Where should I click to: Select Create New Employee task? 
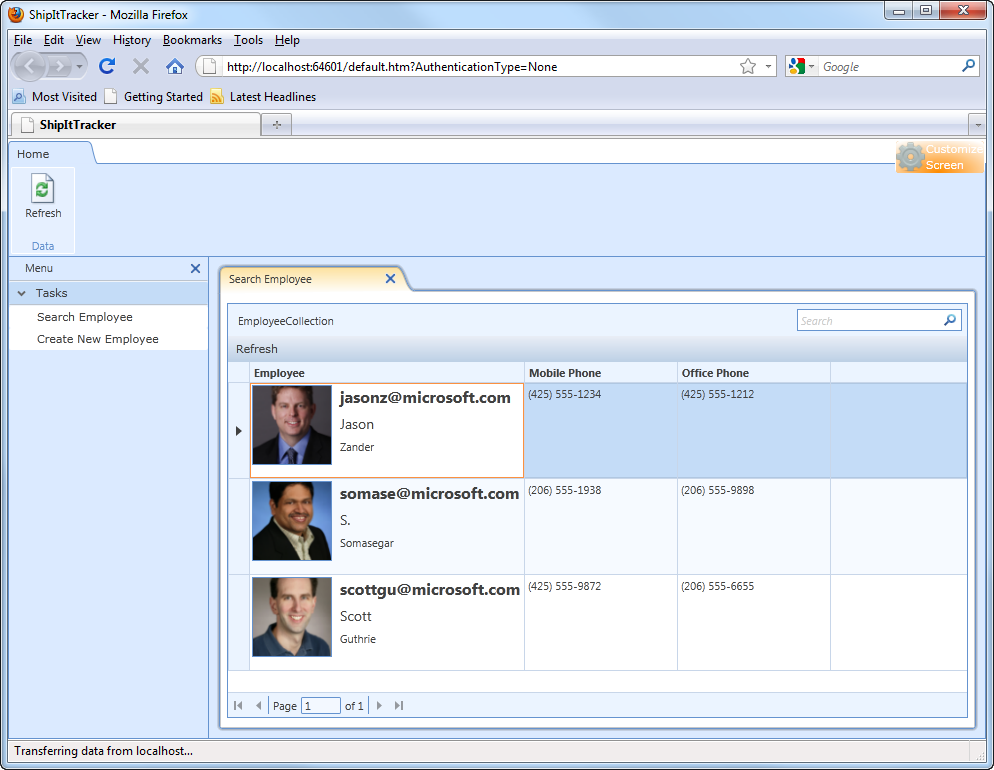98,339
